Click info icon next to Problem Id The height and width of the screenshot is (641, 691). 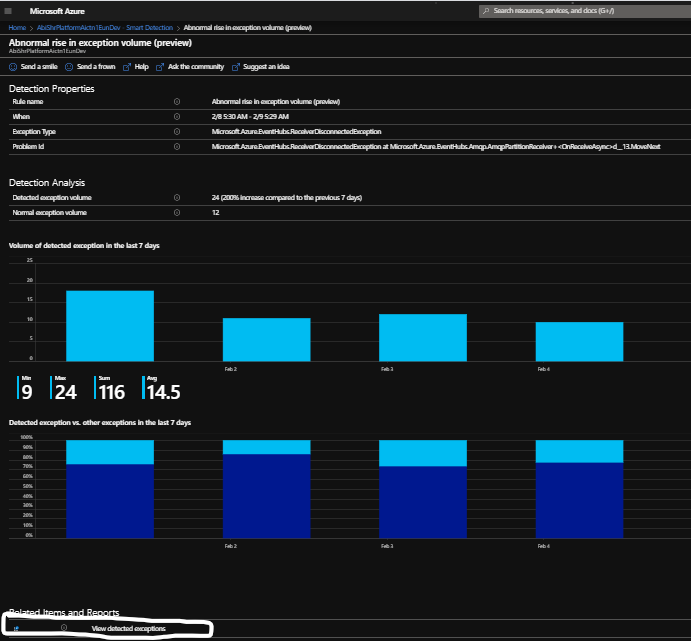[177, 147]
